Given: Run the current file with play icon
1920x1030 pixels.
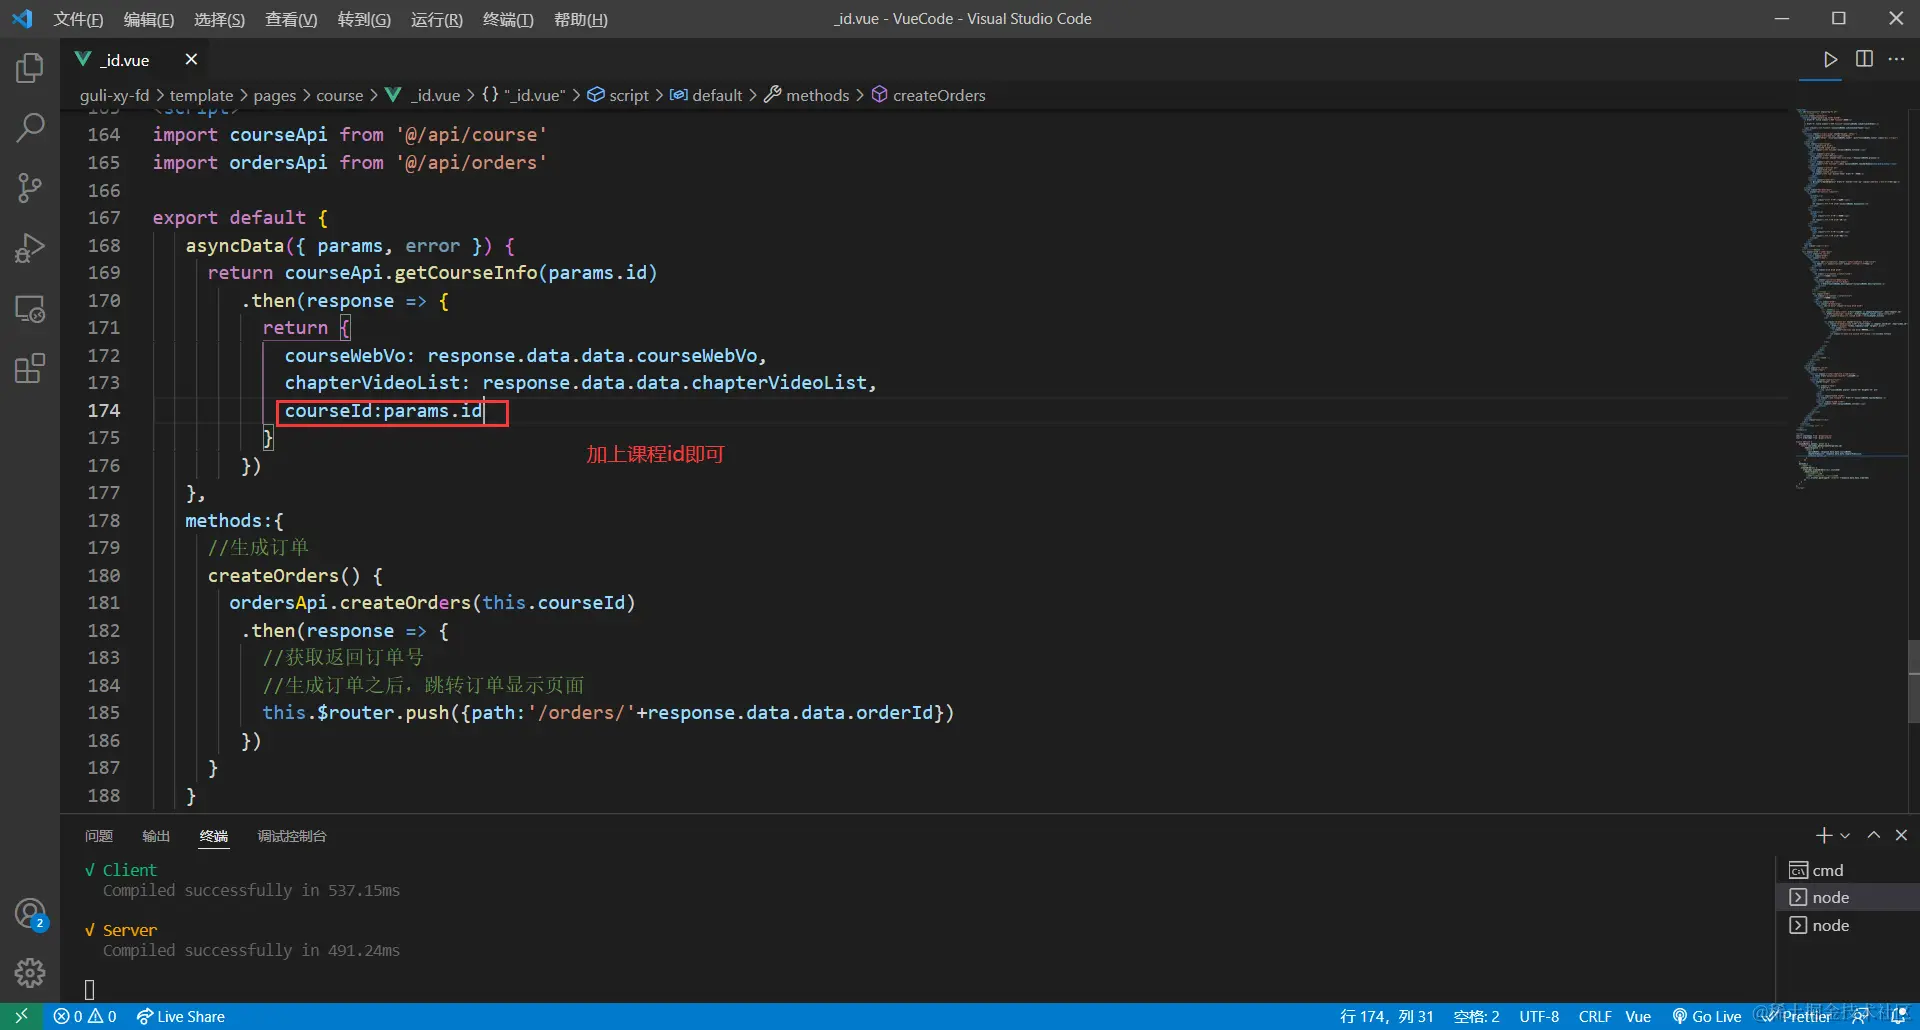Looking at the screenshot, I should tap(1830, 60).
